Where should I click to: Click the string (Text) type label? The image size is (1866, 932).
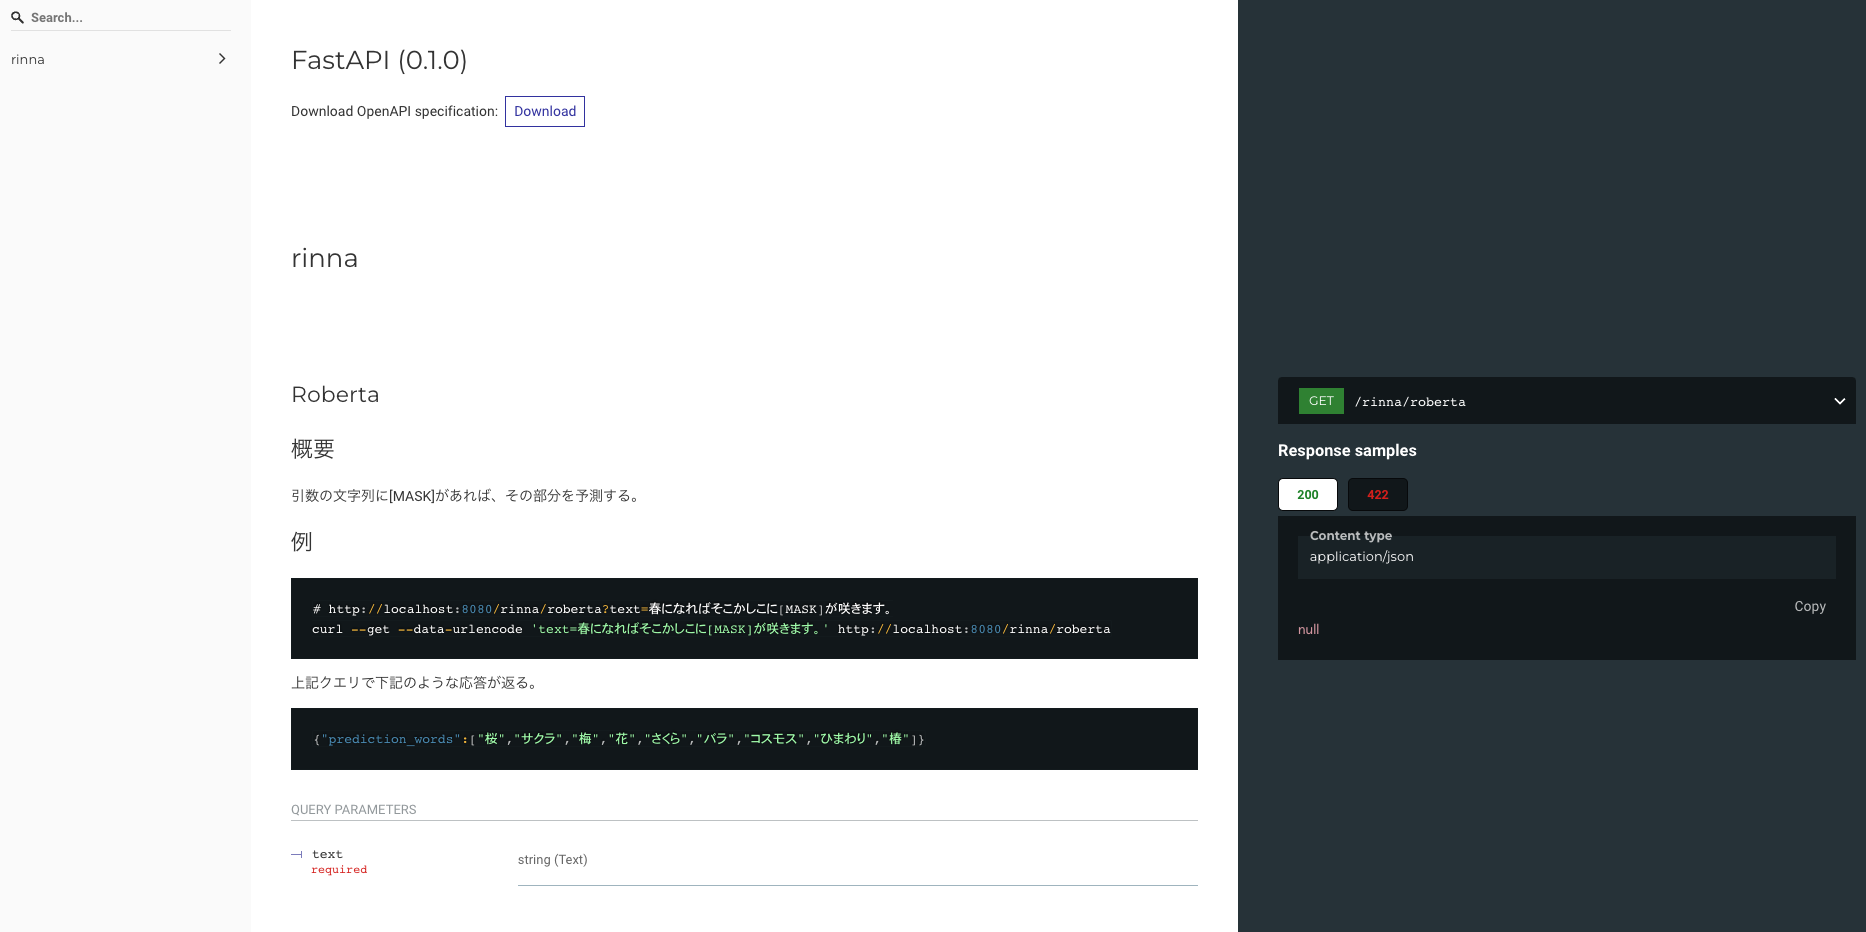tap(553, 859)
